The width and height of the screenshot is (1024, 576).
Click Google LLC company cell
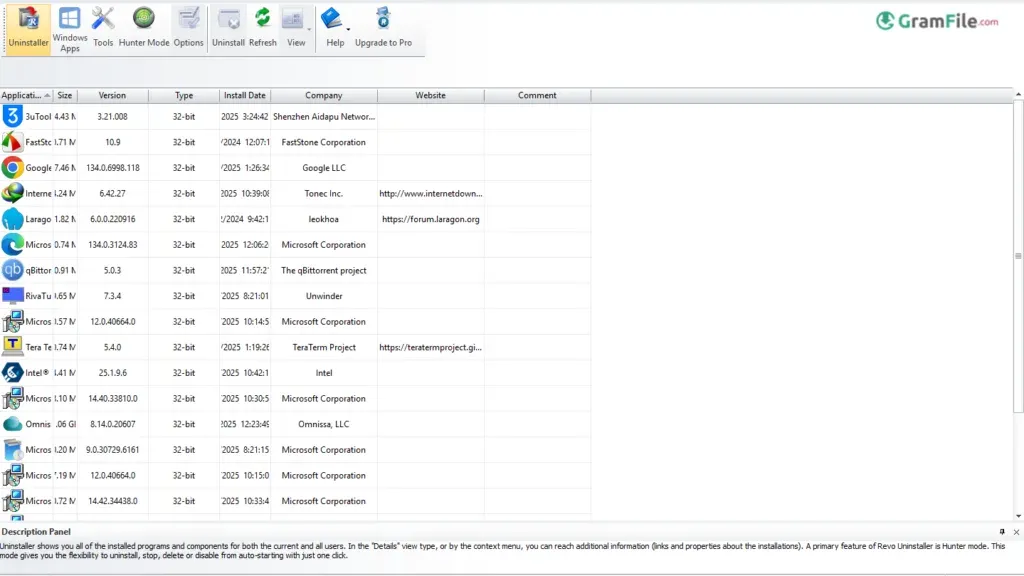[324, 167]
